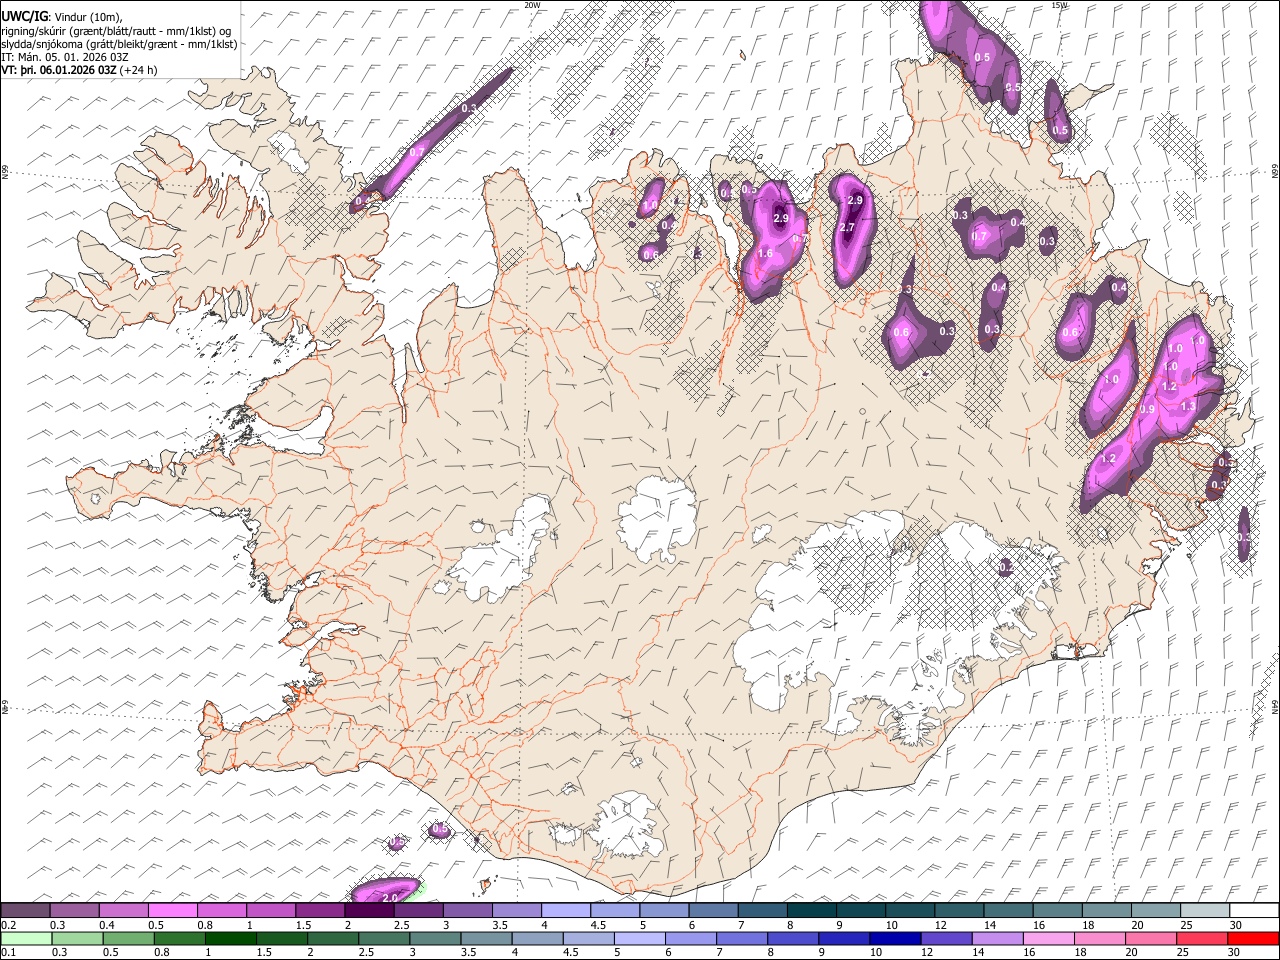Click the top-row legend swatch starting at 0.2
This screenshot has width=1280, height=960.
pos(25,911)
